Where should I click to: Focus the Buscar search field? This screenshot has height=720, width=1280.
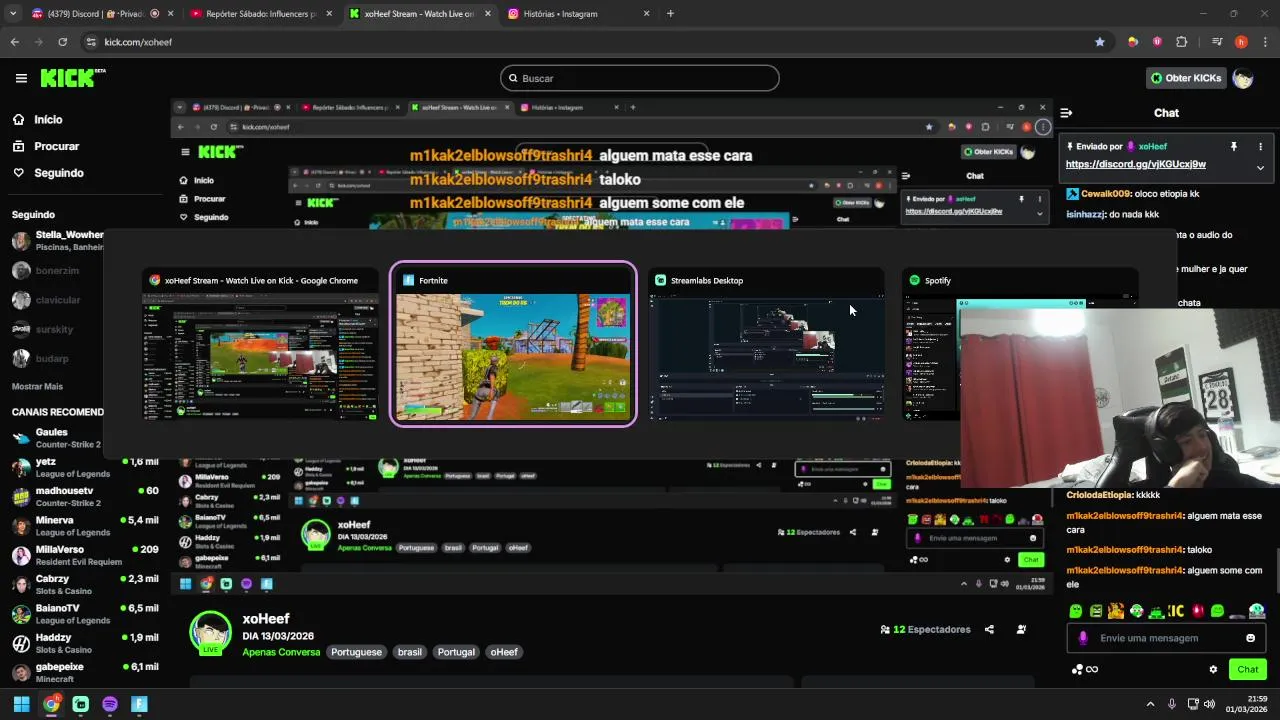640,78
